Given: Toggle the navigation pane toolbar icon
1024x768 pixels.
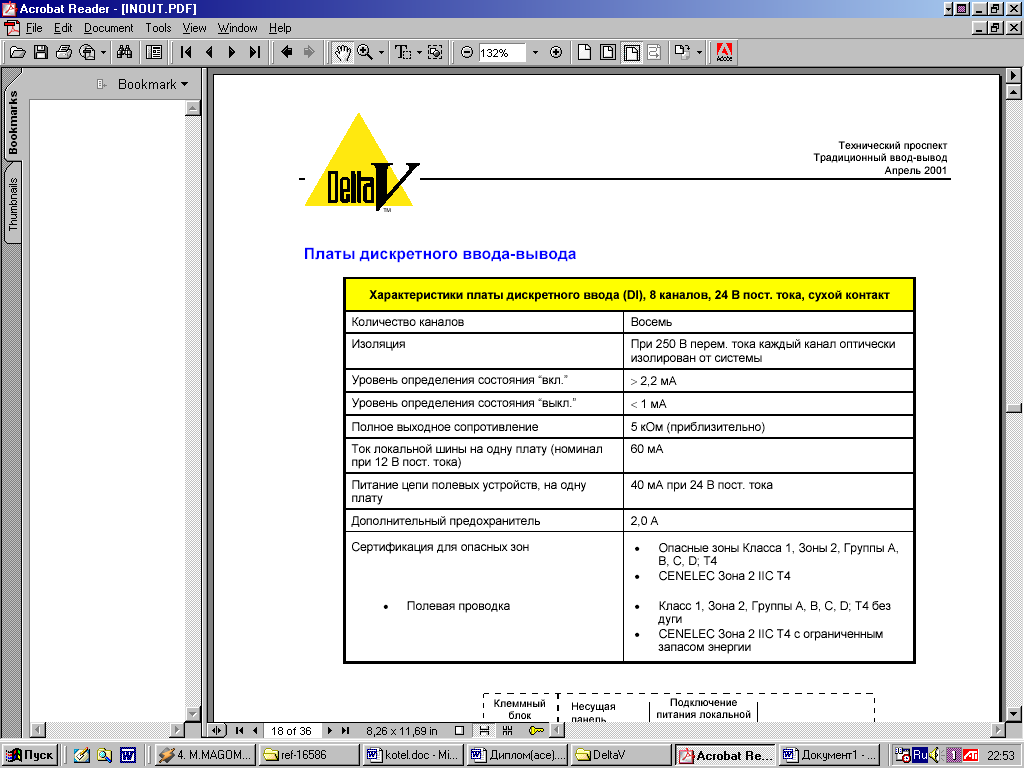Looking at the screenshot, I should click(154, 52).
